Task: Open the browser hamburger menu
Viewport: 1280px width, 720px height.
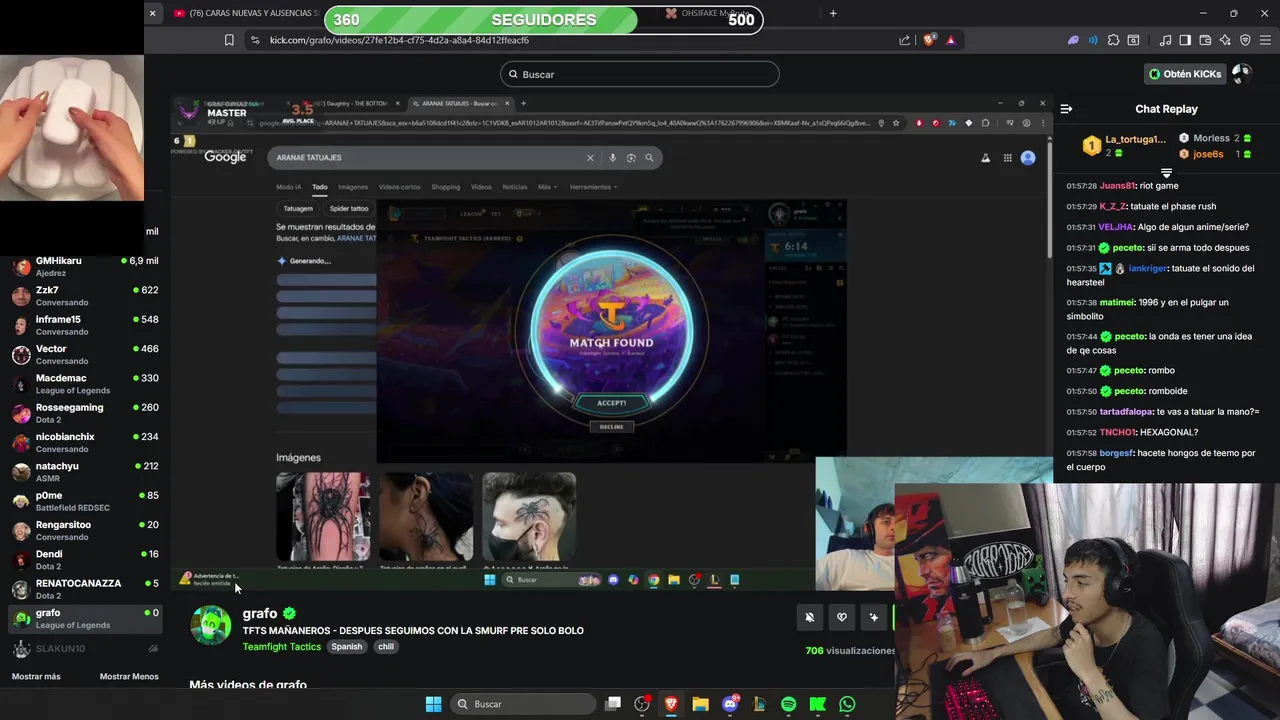Action: click(x=1265, y=40)
